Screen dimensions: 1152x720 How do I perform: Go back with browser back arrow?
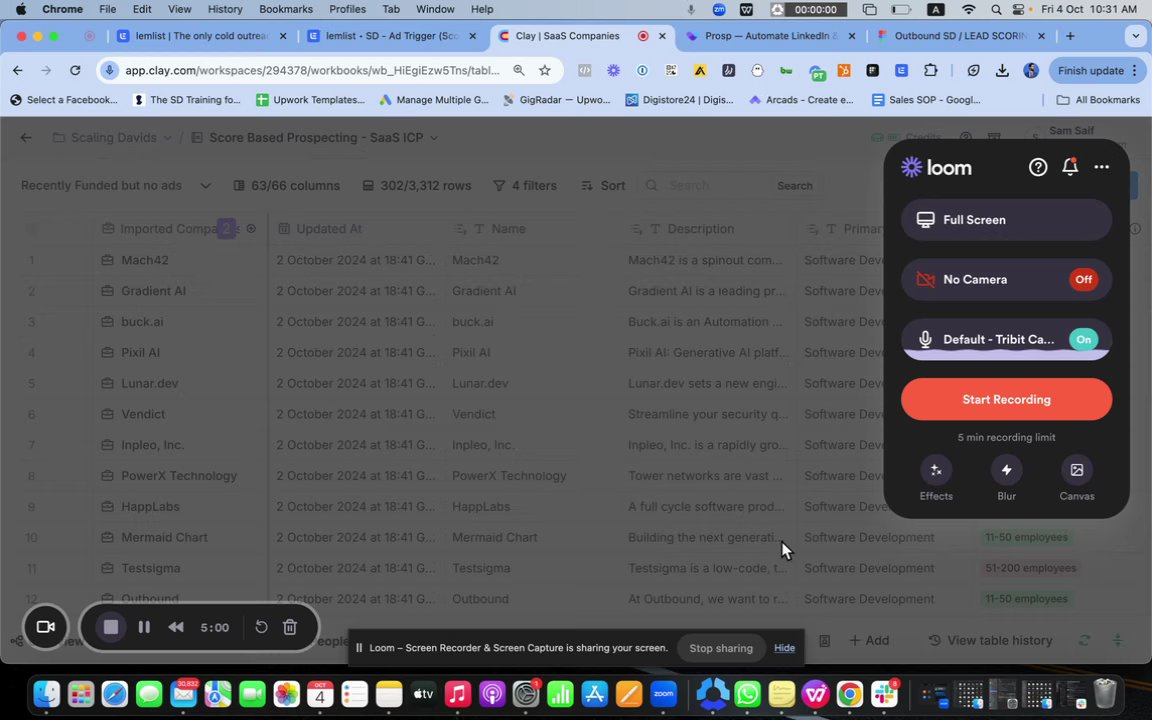(x=18, y=71)
